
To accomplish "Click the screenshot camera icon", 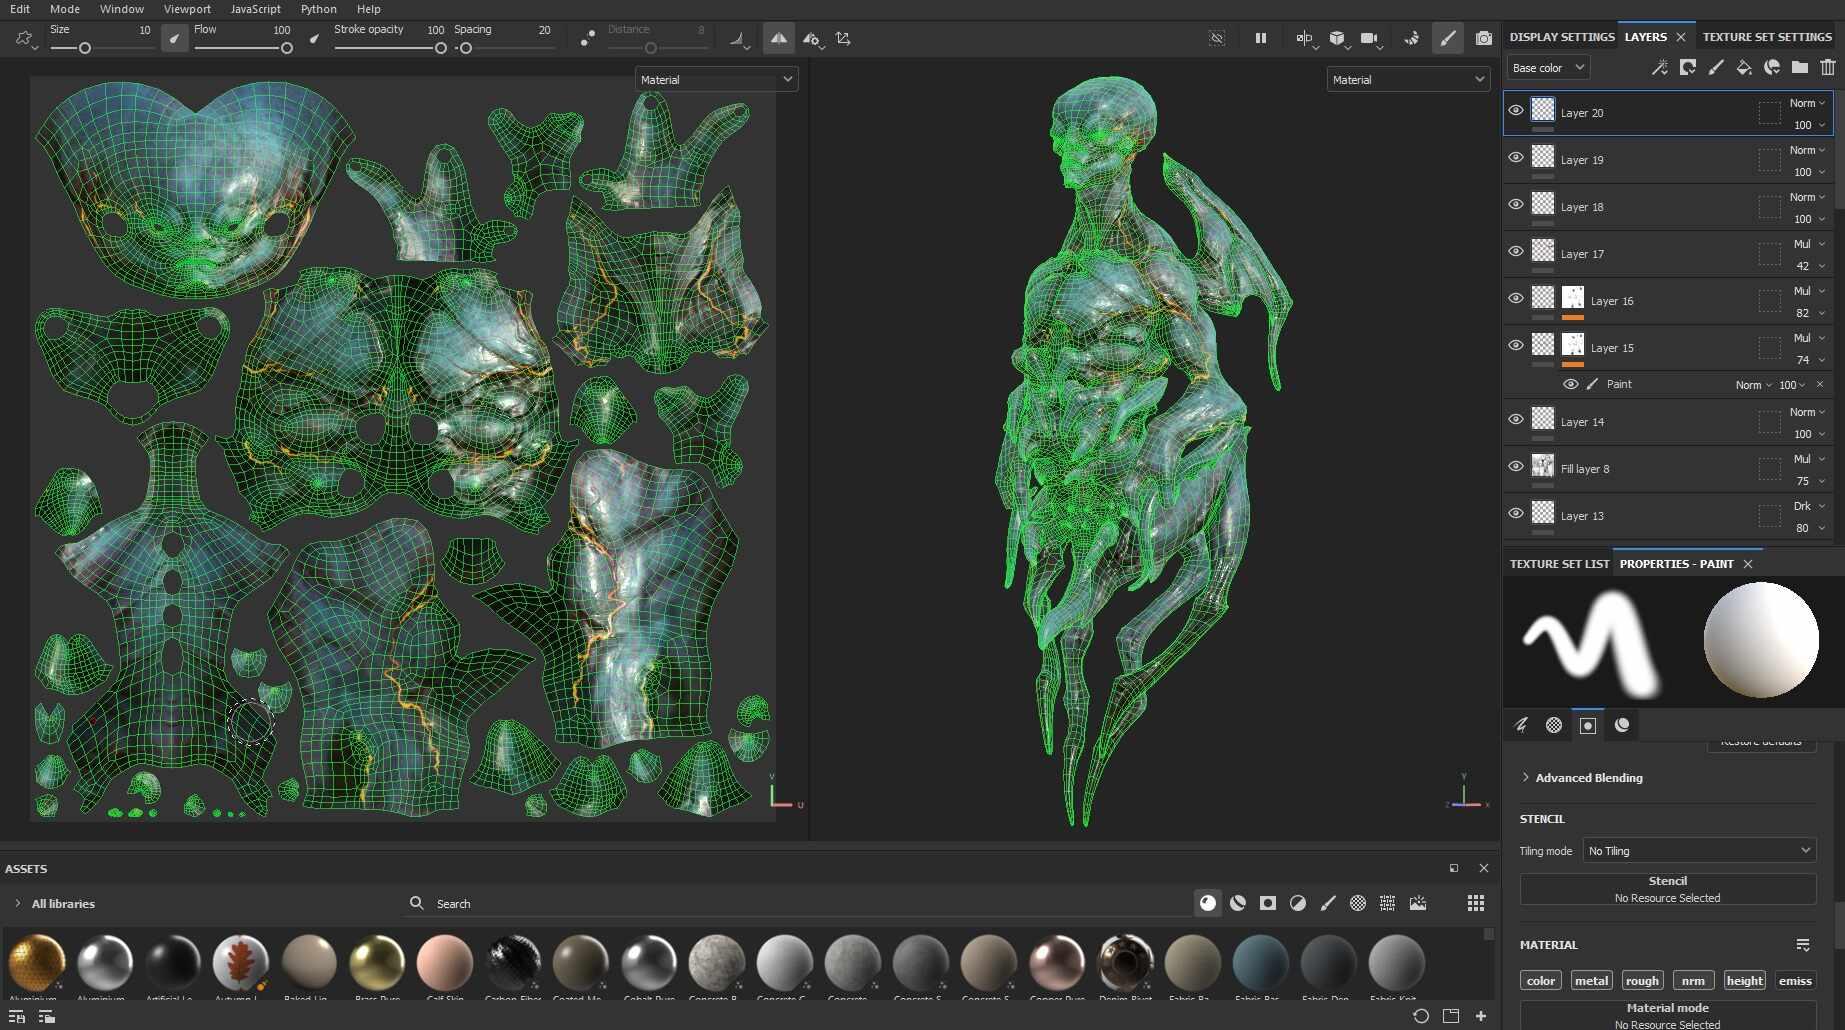I will (x=1483, y=38).
